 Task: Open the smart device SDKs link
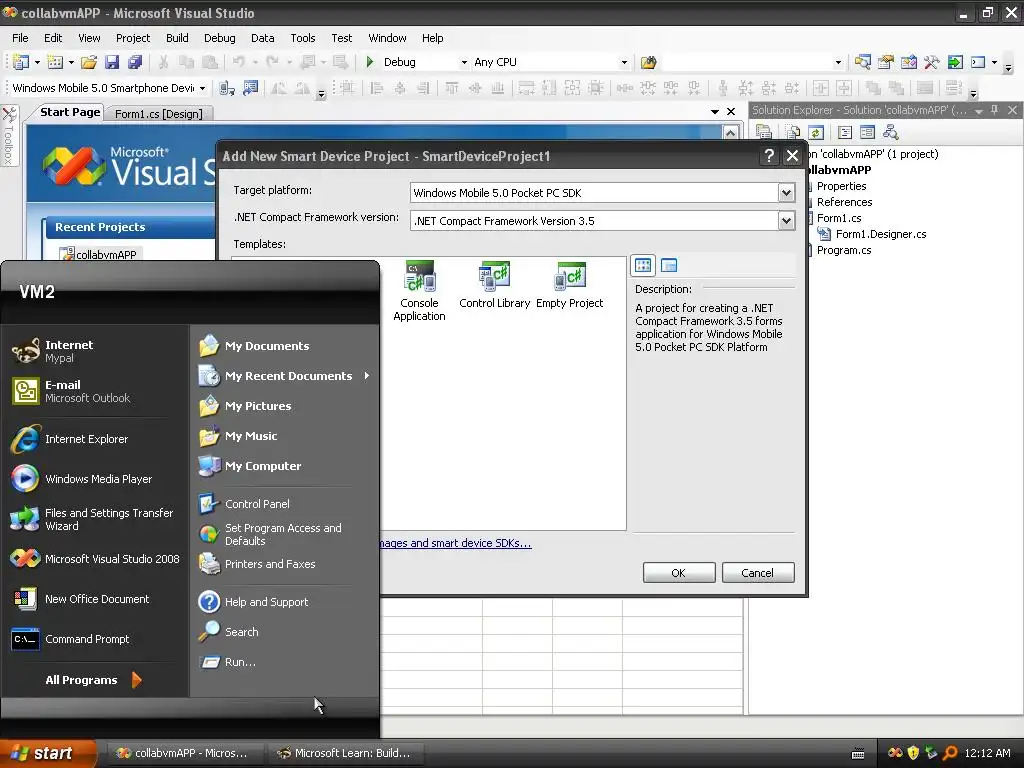(x=456, y=543)
